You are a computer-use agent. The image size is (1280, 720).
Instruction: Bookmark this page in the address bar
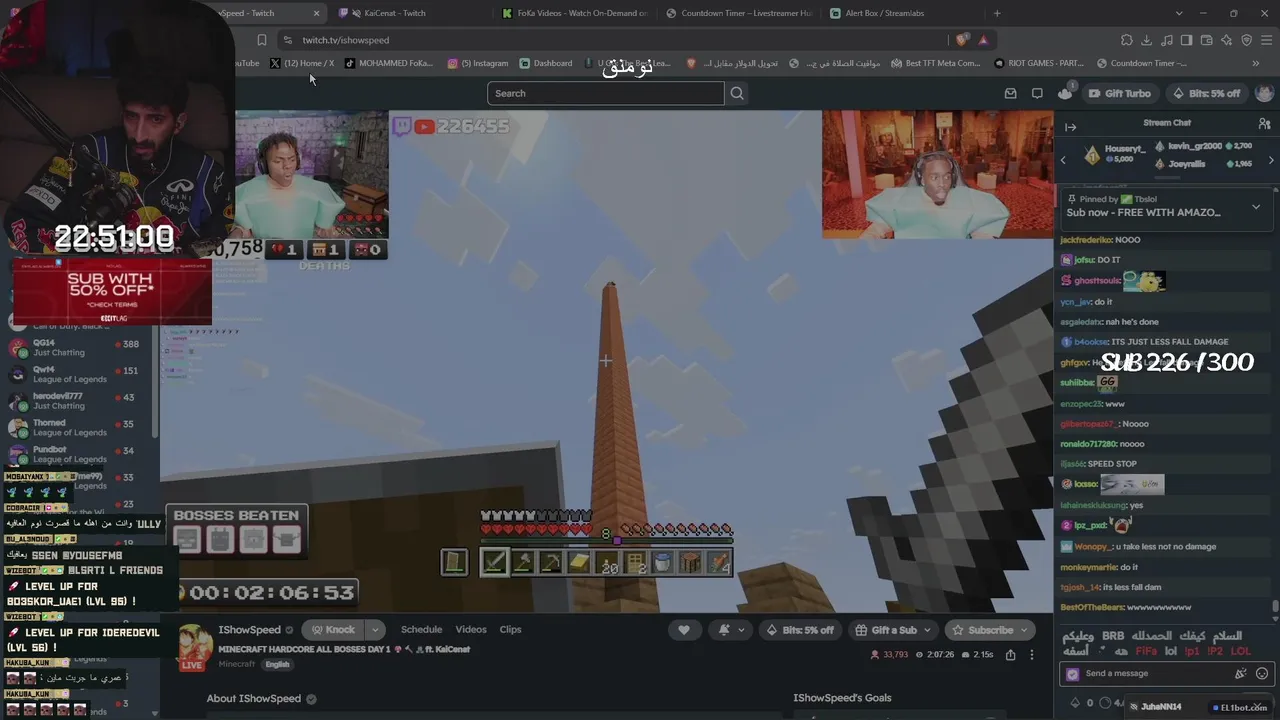tap(262, 40)
